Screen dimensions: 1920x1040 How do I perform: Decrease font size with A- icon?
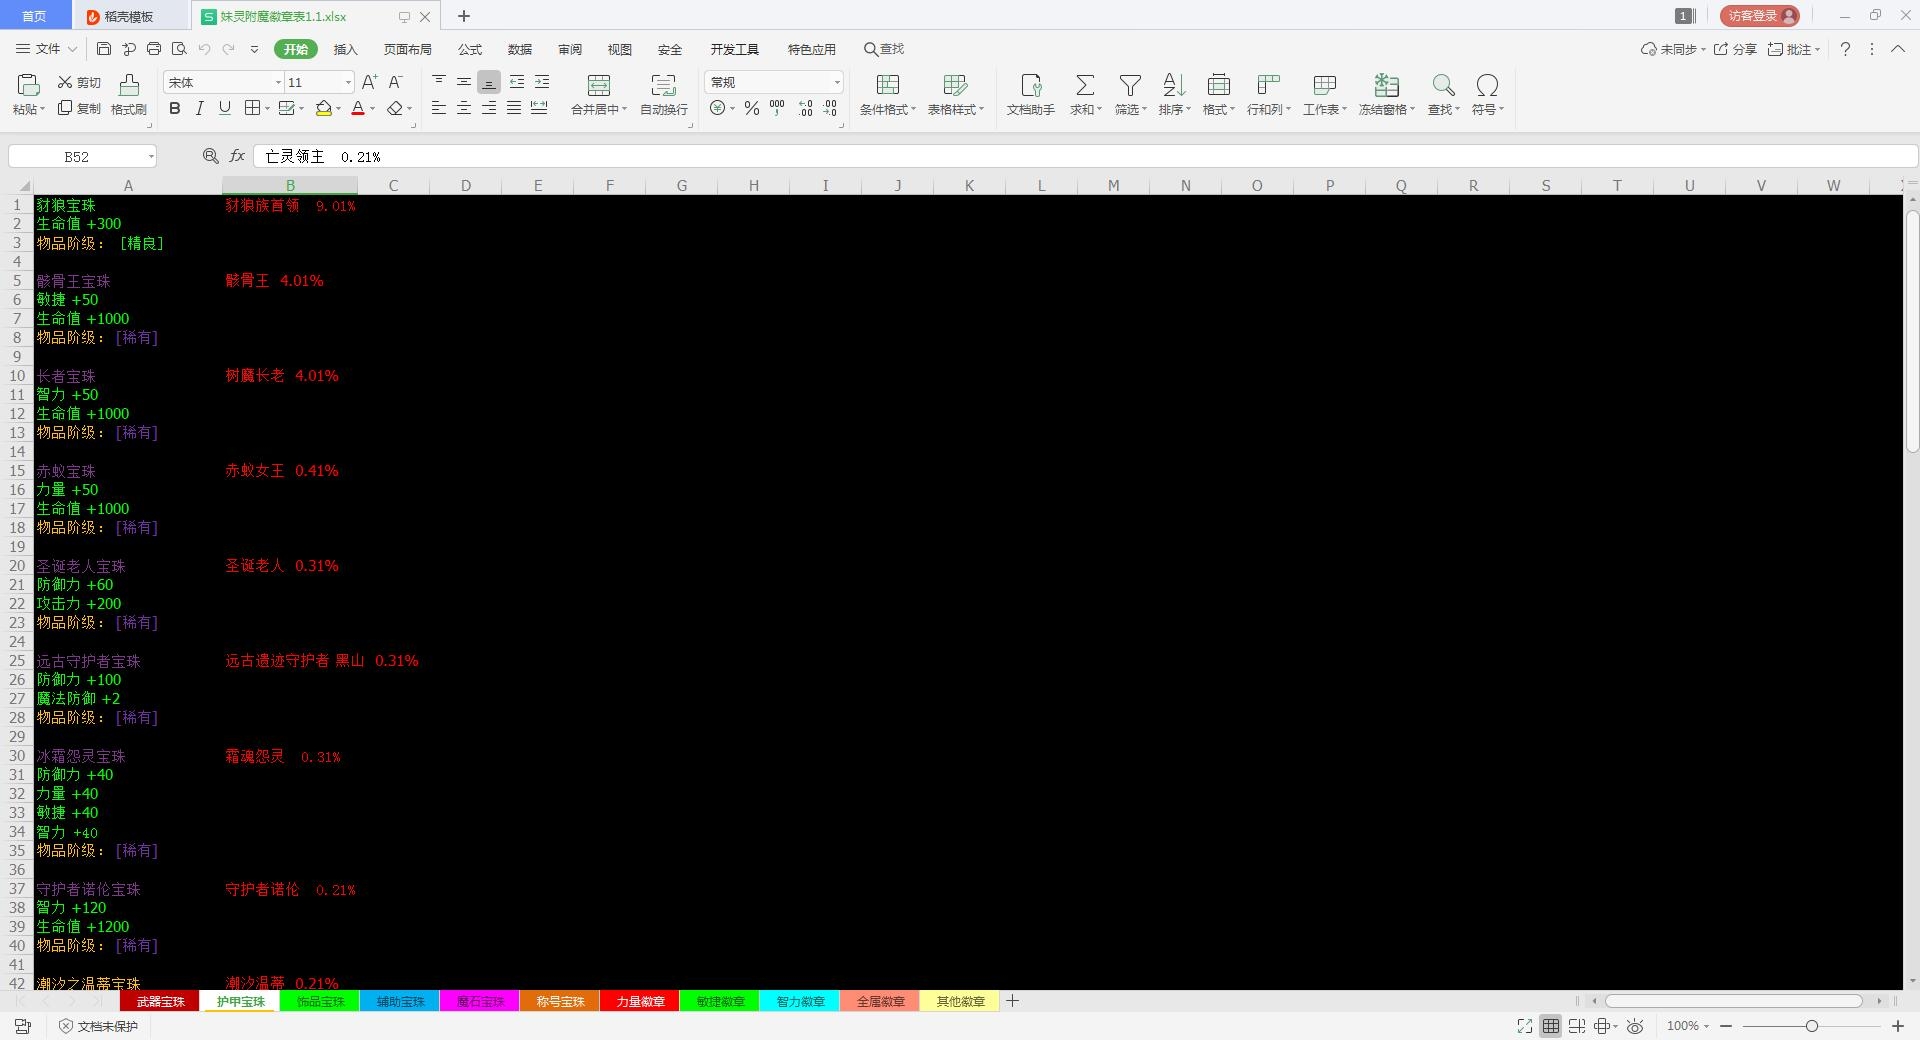point(395,82)
